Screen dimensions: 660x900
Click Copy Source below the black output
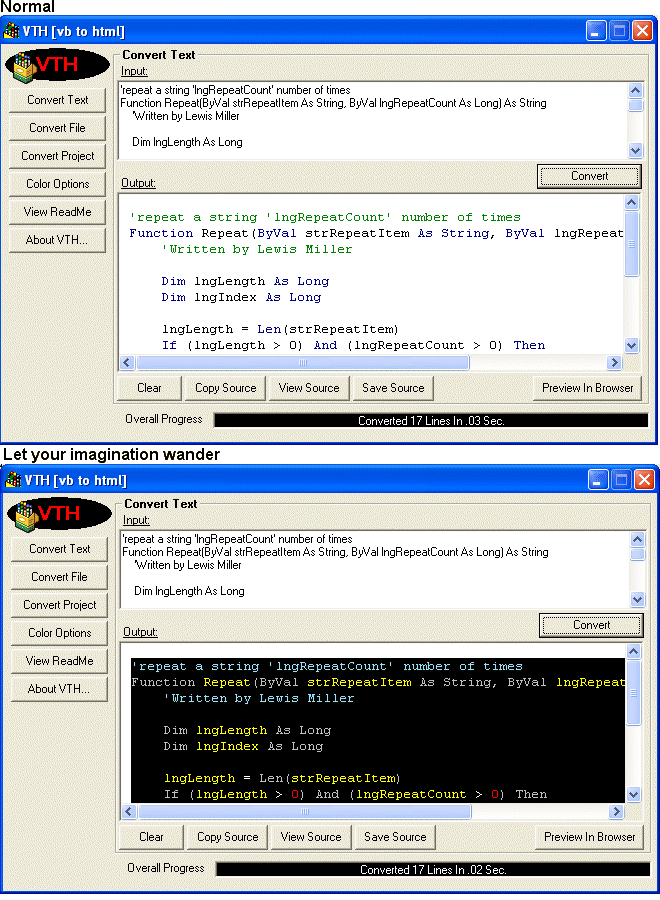coord(227,837)
